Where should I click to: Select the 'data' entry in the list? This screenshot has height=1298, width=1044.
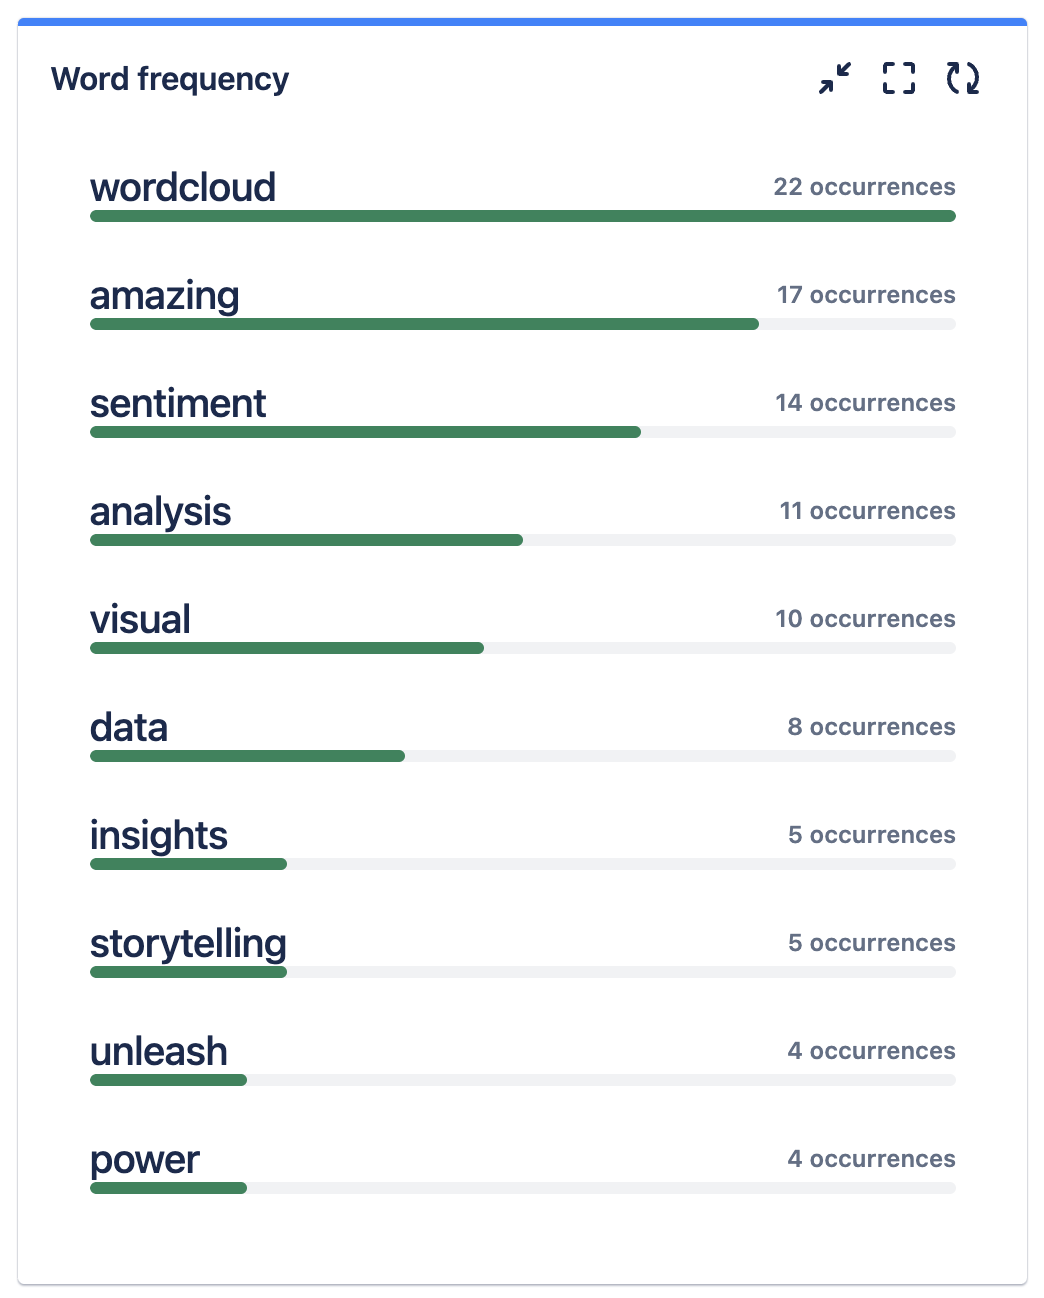pos(129,727)
